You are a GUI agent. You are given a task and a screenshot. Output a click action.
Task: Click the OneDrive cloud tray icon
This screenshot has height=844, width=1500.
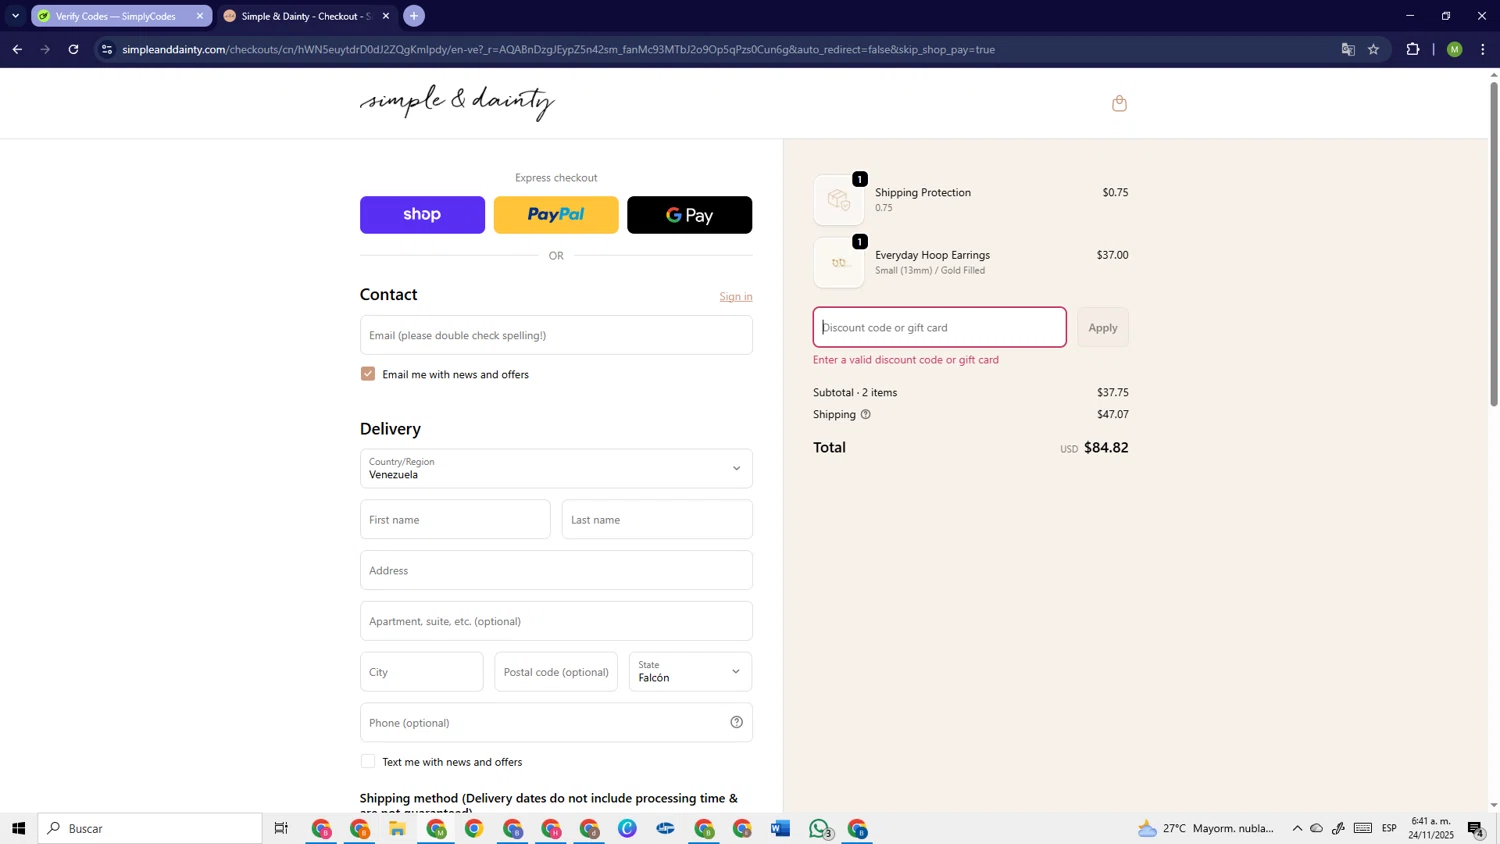1317,828
